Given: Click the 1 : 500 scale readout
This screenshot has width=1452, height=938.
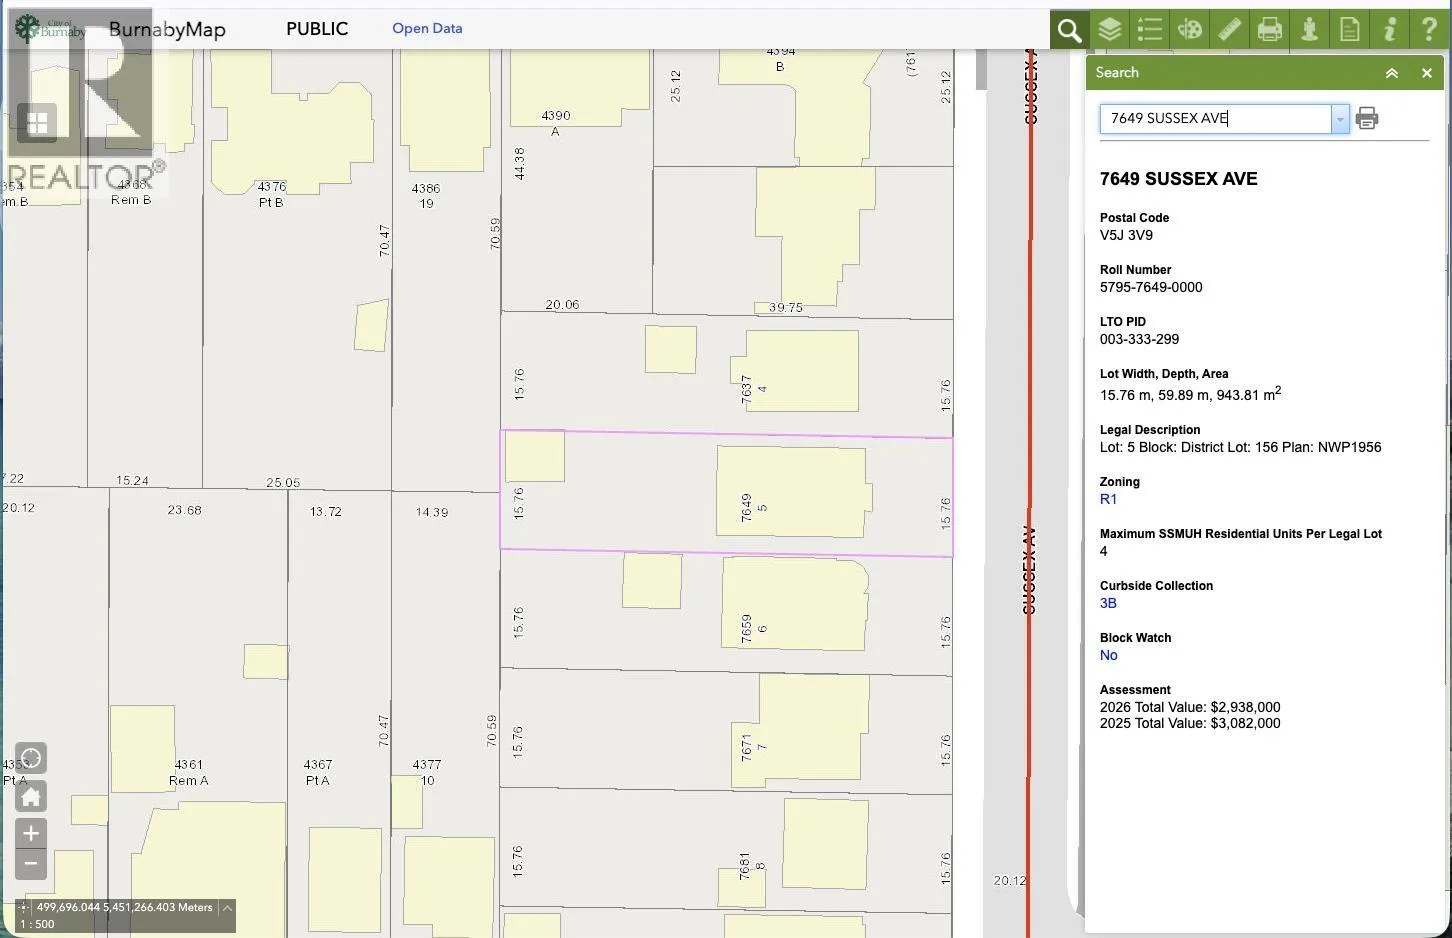Looking at the screenshot, I should click(x=38, y=924).
